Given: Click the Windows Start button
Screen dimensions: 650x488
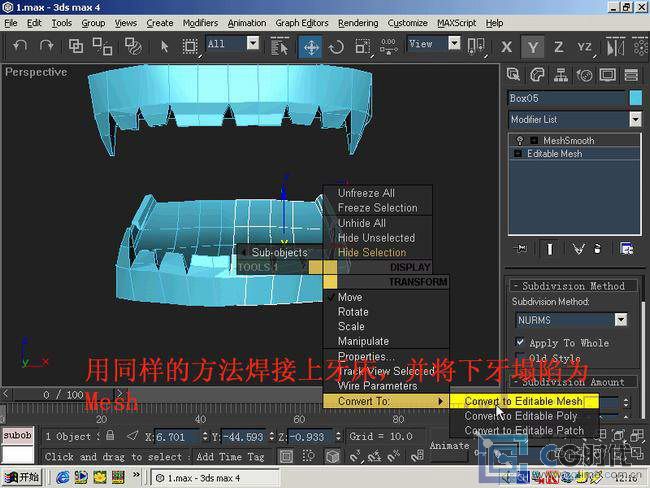Looking at the screenshot, I should (22, 477).
